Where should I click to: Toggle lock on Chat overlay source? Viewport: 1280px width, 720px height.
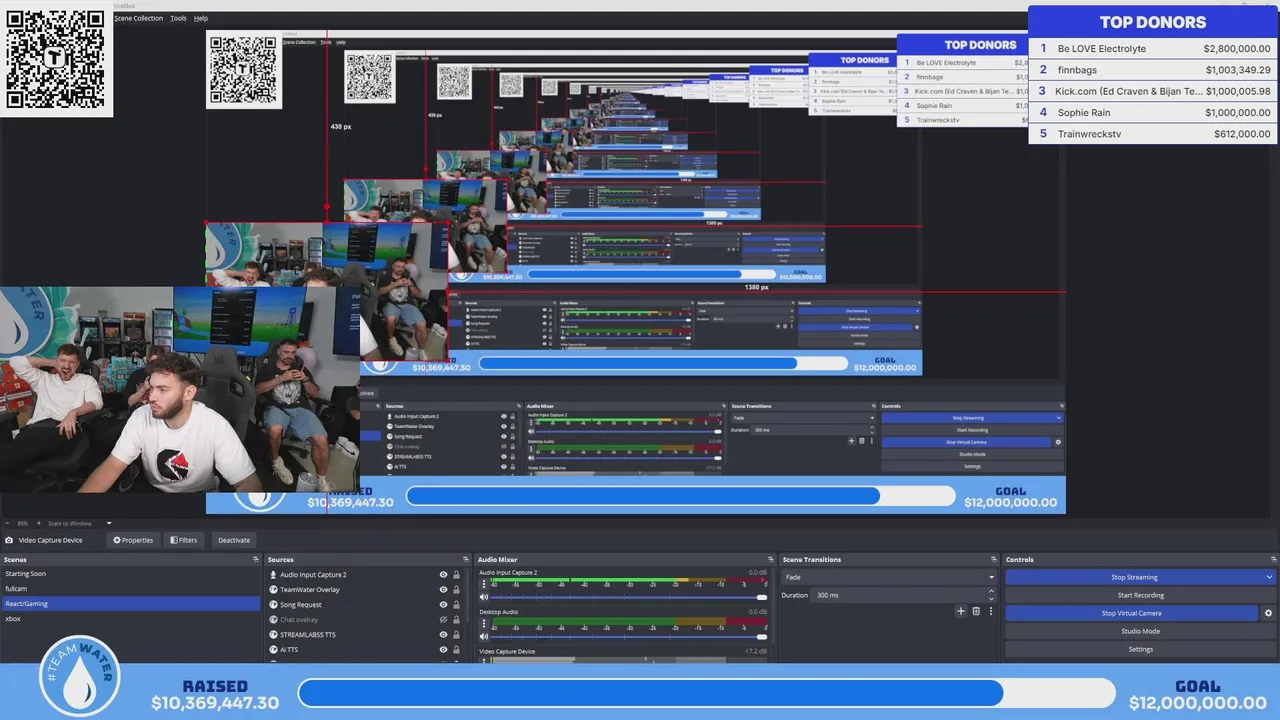click(x=457, y=620)
